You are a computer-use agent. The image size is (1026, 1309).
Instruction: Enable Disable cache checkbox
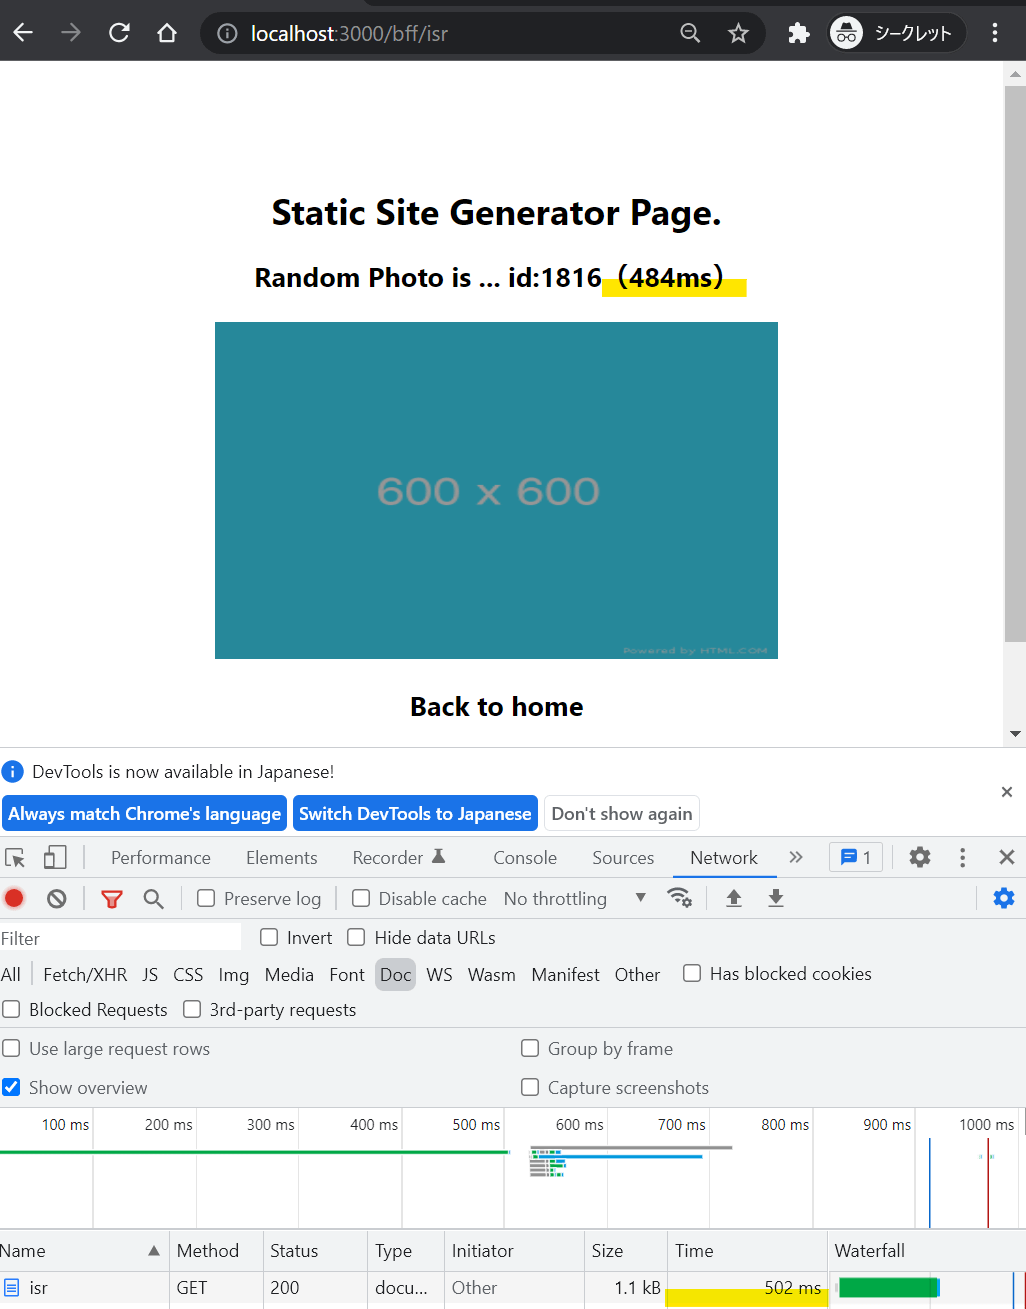(361, 898)
